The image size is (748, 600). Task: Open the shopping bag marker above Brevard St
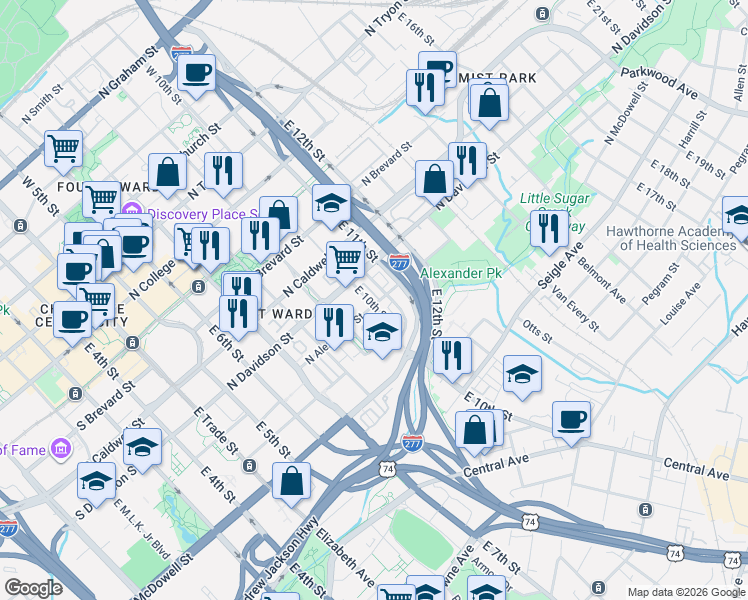pyautogui.click(x=279, y=214)
